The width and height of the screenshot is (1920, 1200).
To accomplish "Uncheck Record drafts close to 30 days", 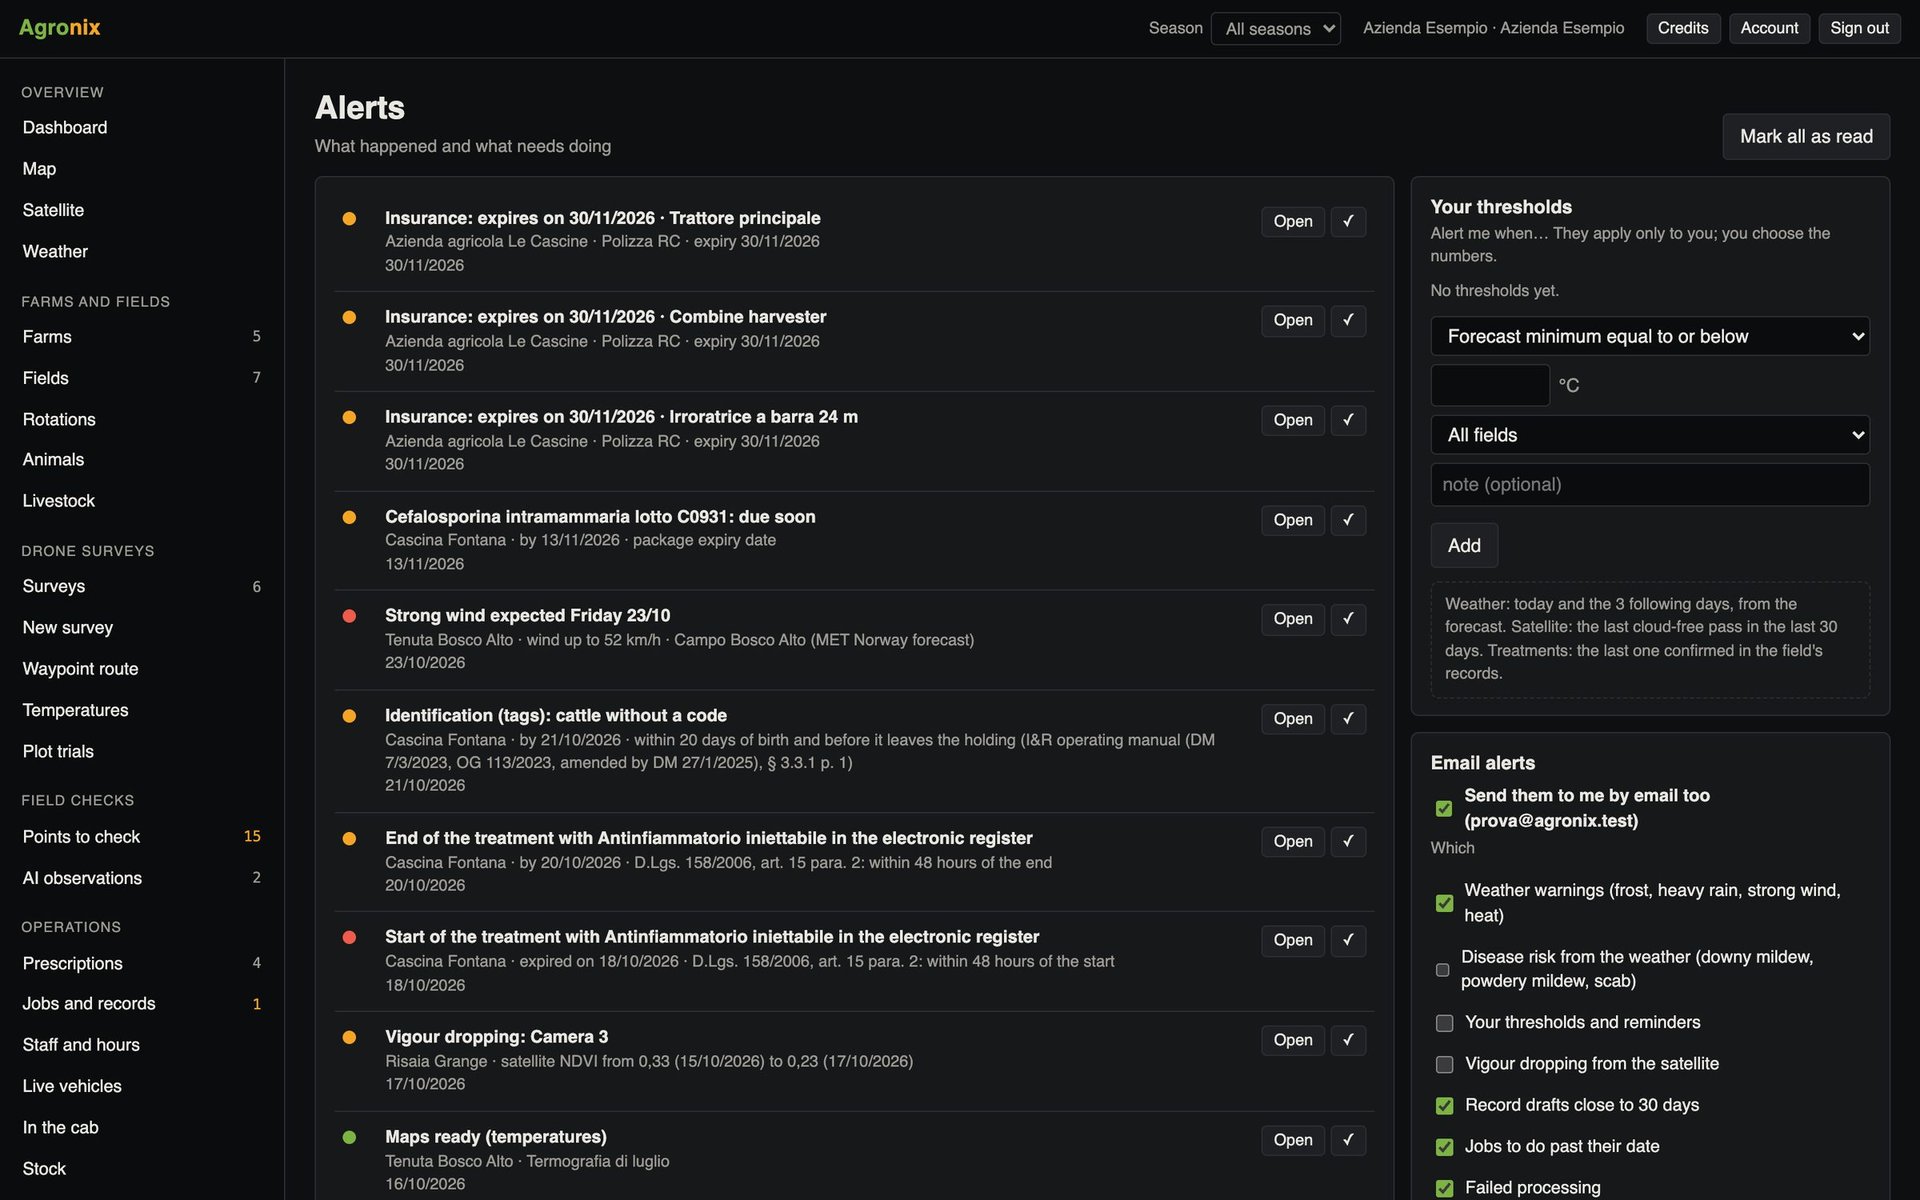I will [x=1444, y=1105].
